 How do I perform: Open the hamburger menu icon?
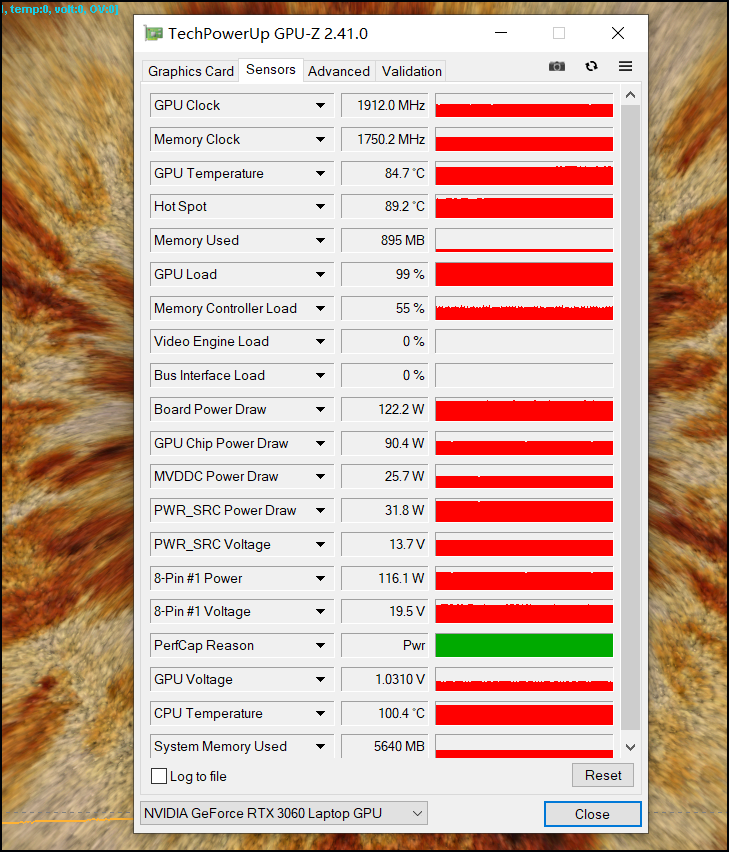tap(625, 66)
